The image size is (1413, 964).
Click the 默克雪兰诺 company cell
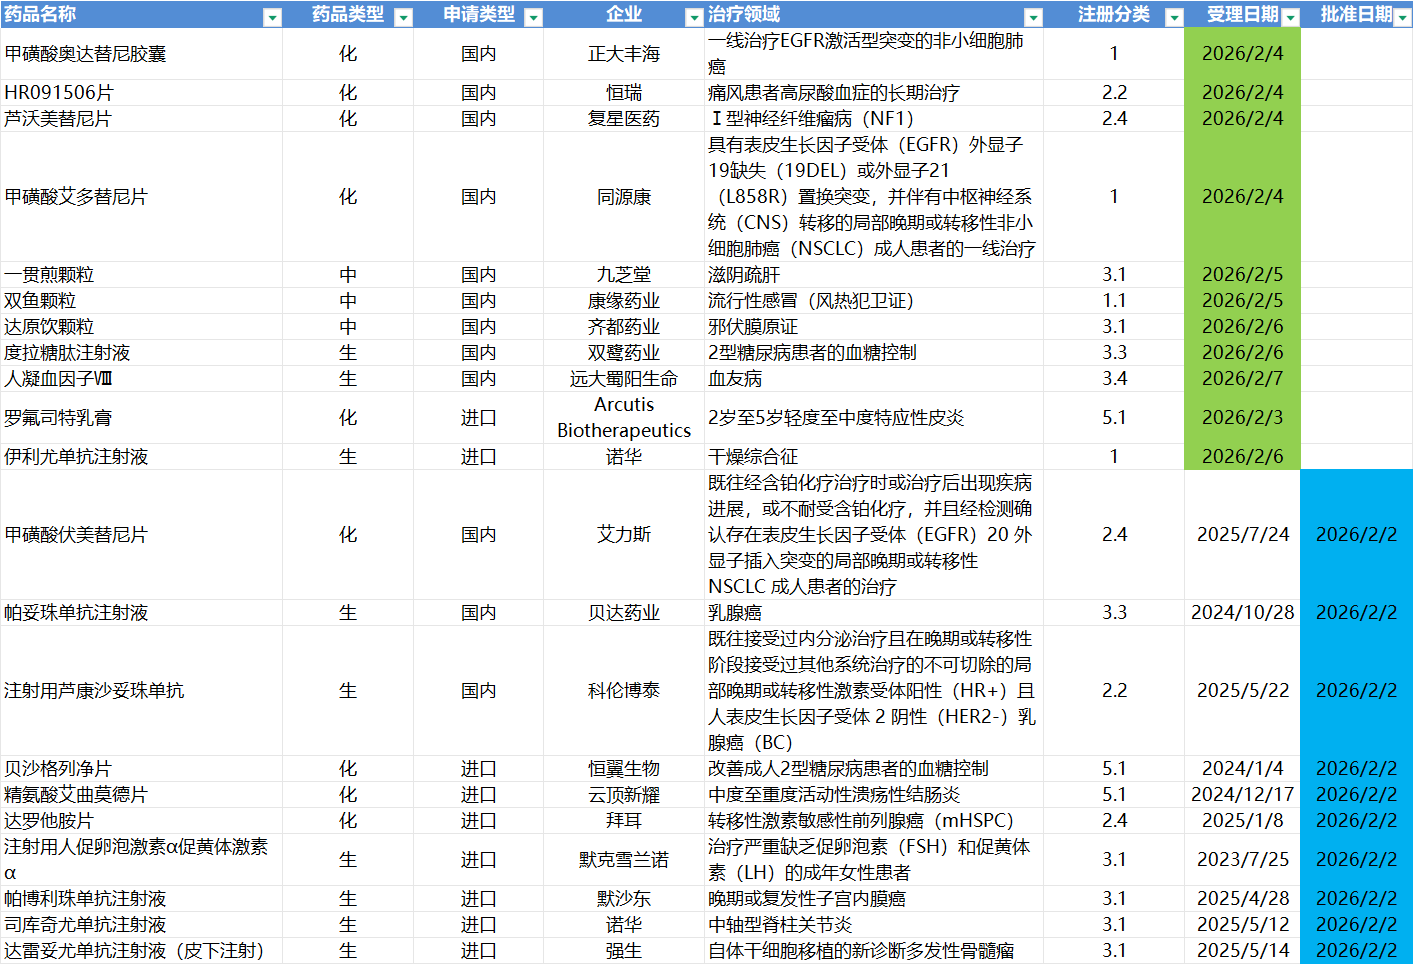click(623, 860)
